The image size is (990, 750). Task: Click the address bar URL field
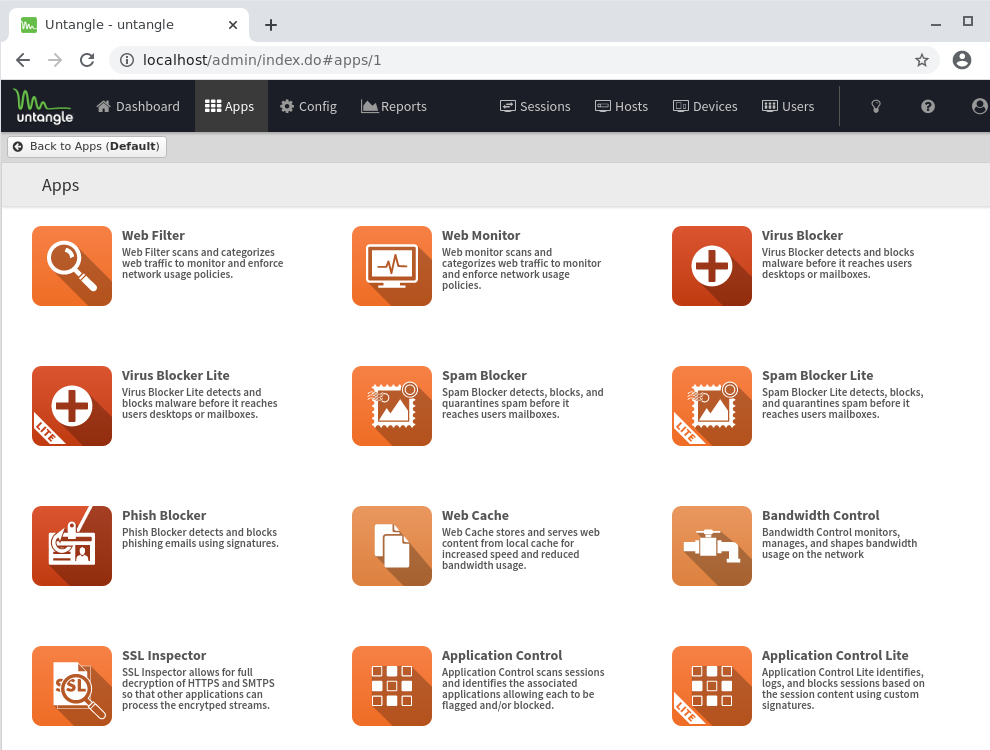tap(524, 60)
